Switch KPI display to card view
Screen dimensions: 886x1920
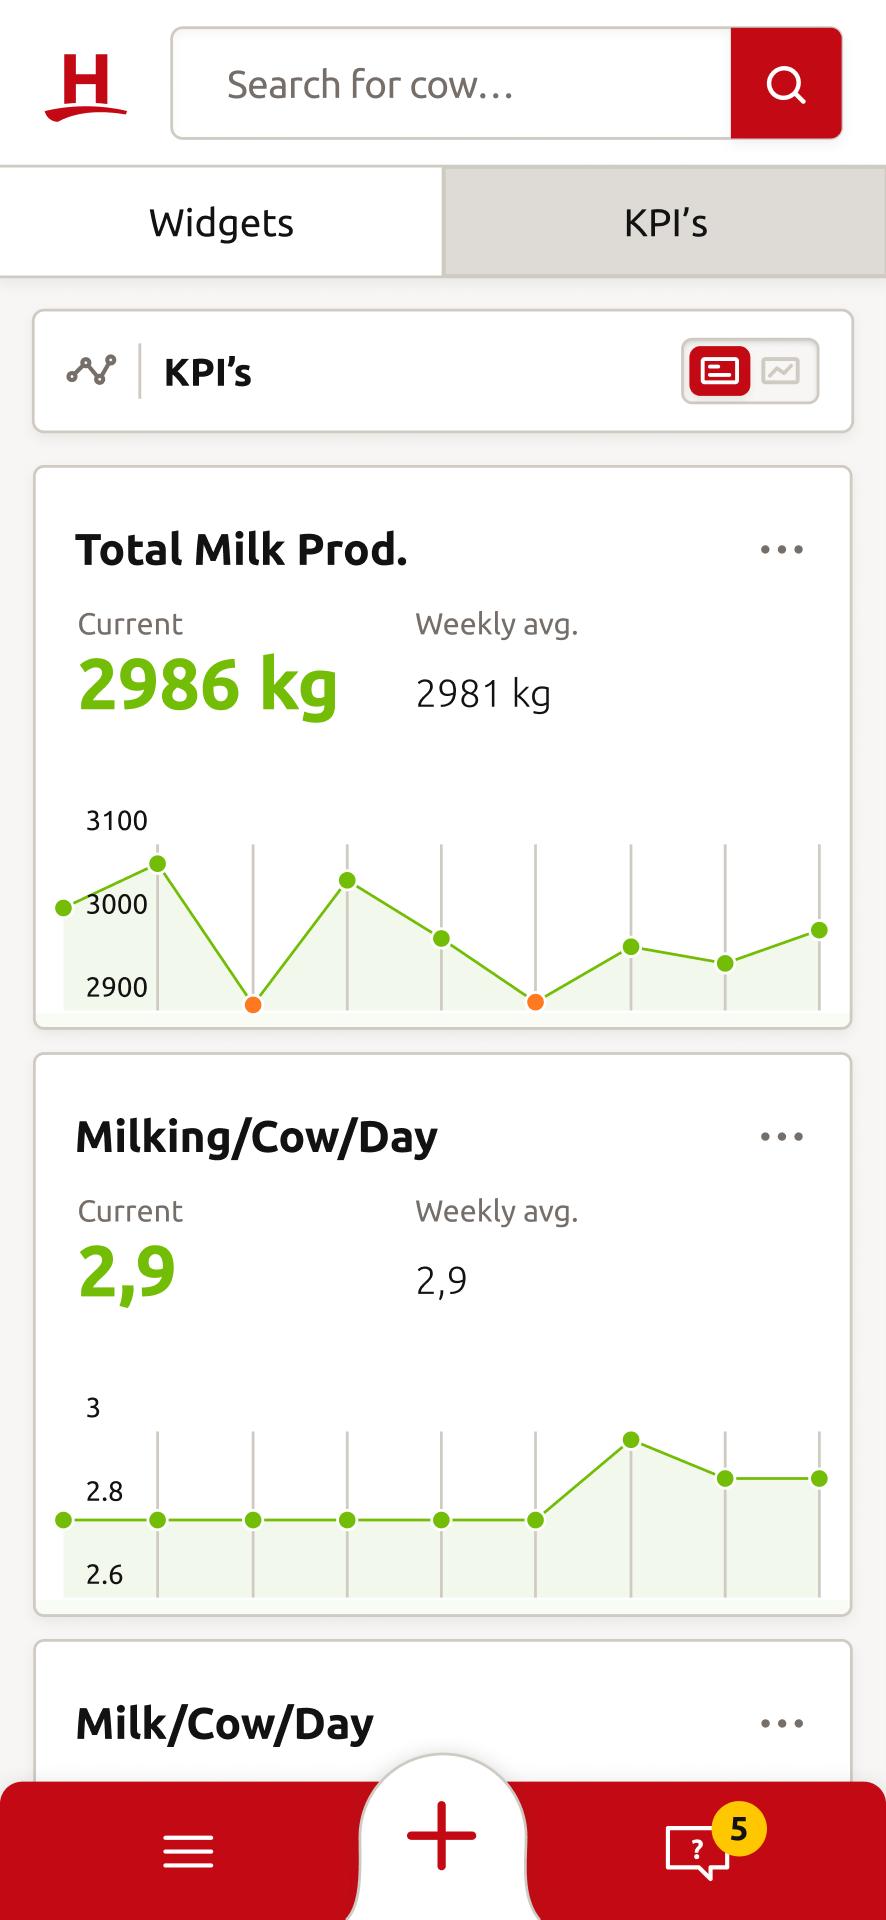[x=719, y=371]
